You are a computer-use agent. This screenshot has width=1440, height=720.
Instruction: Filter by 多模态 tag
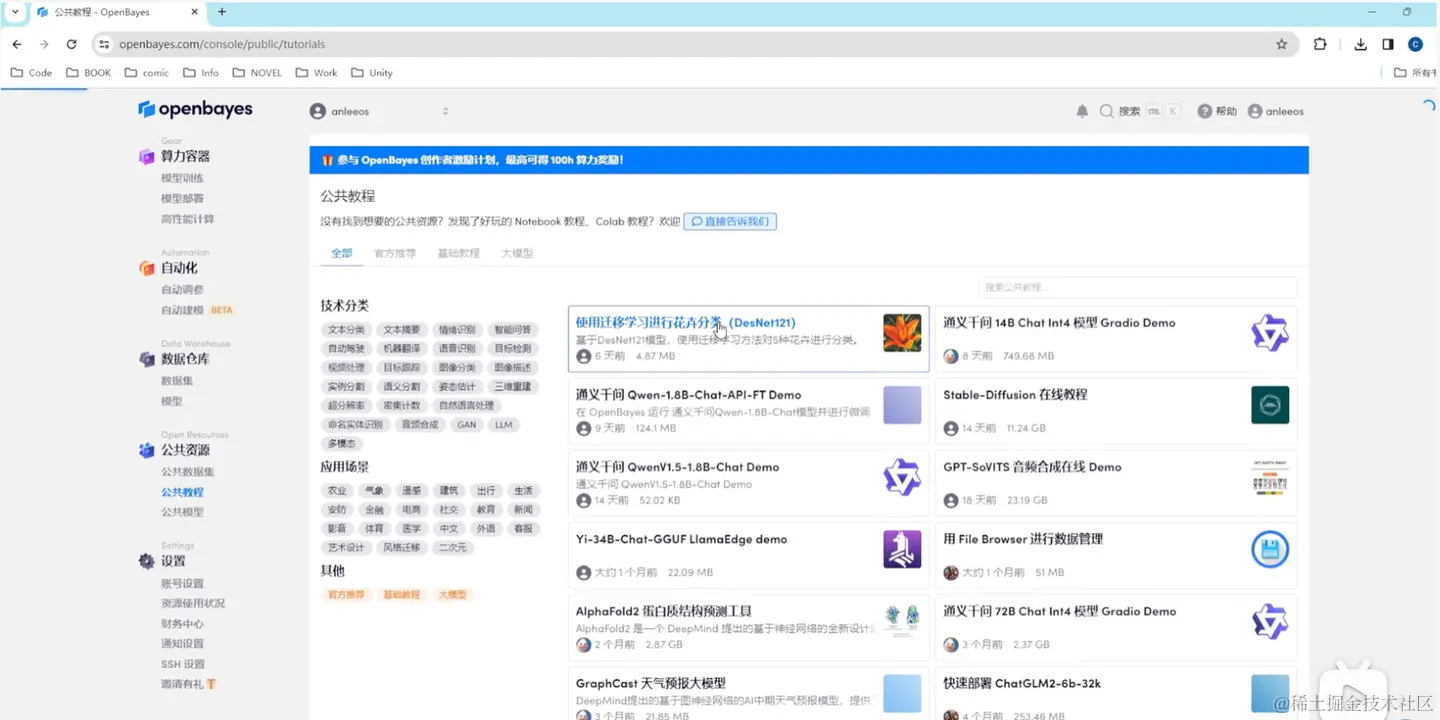pyautogui.click(x=341, y=444)
